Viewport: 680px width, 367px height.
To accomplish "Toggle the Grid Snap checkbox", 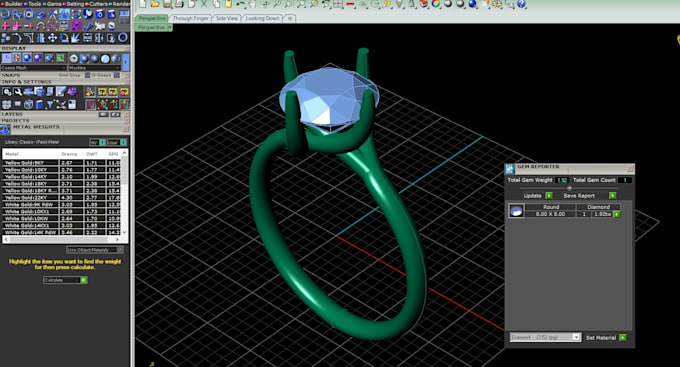I will pyautogui.click(x=87, y=75).
